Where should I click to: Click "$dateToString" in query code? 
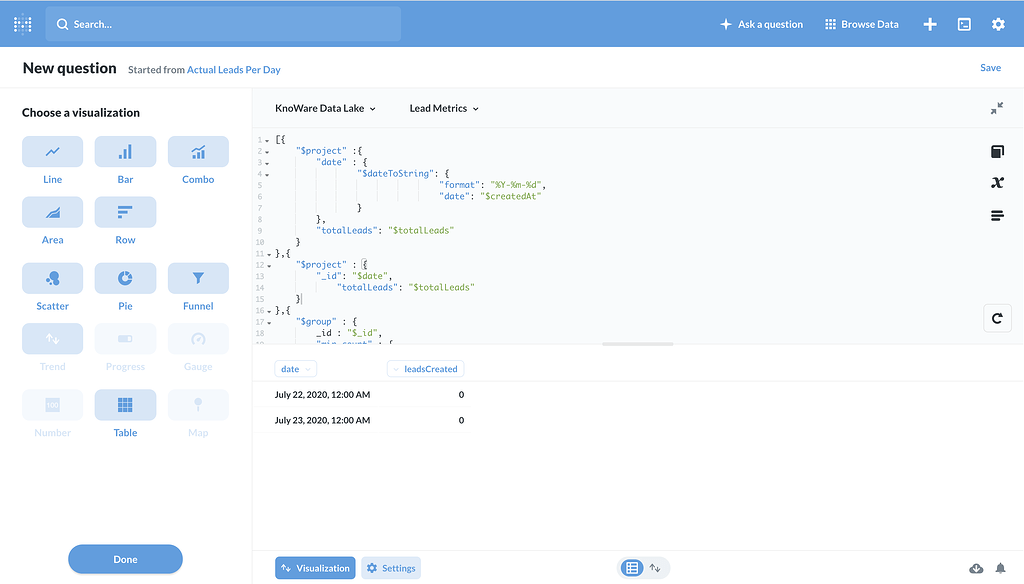coord(396,173)
